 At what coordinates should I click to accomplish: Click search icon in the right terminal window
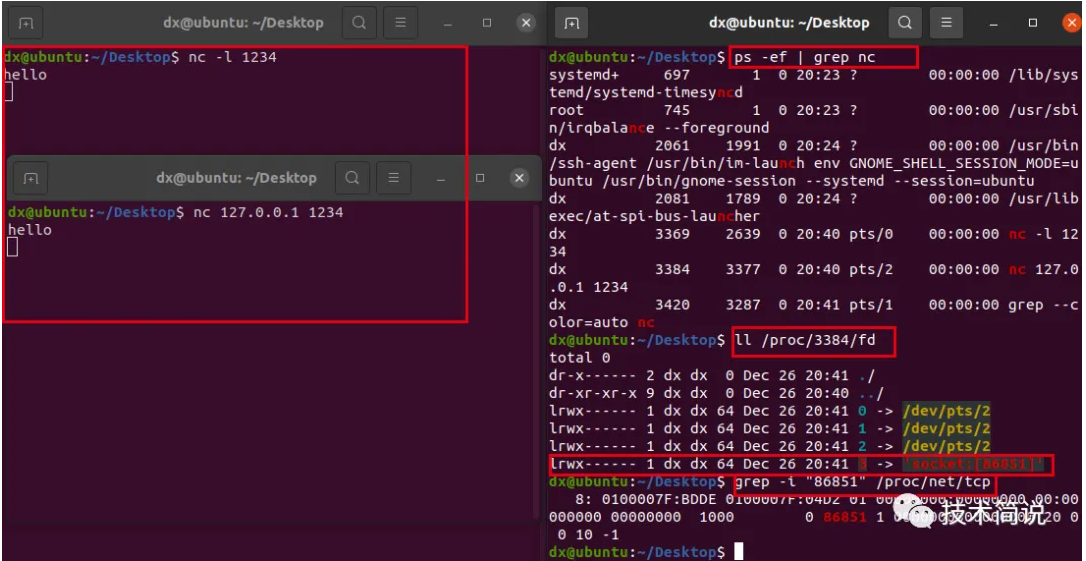(905, 22)
